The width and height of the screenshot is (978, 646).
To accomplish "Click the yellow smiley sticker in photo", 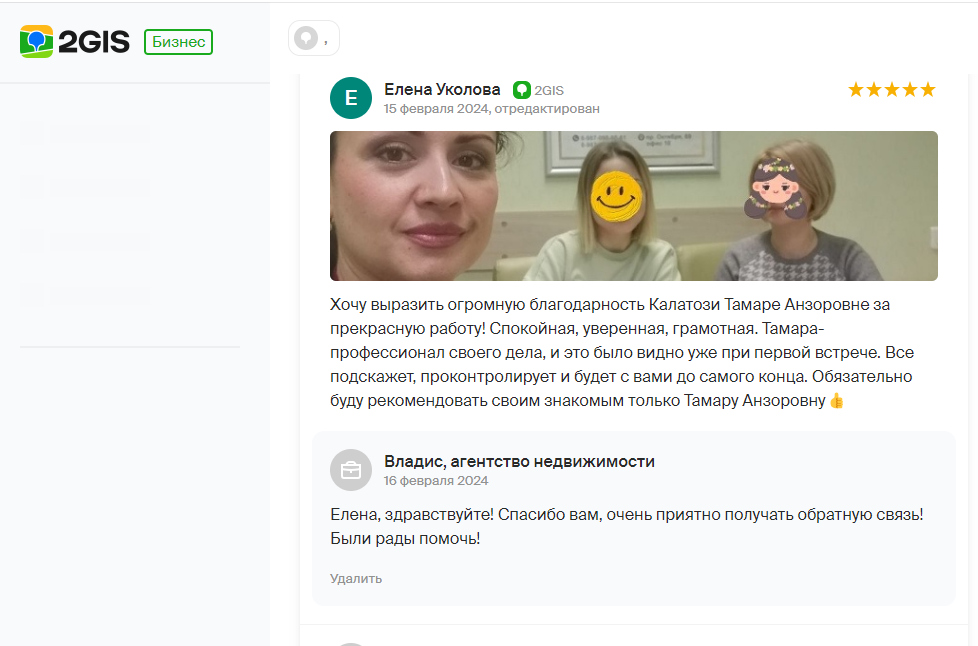I will [616, 196].
